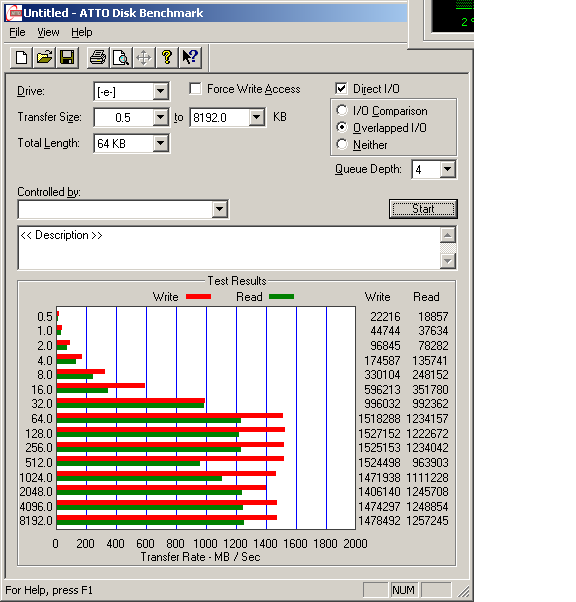This screenshot has width=576, height=602.
Task: Click the Start button
Action: (x=423, y=209)
